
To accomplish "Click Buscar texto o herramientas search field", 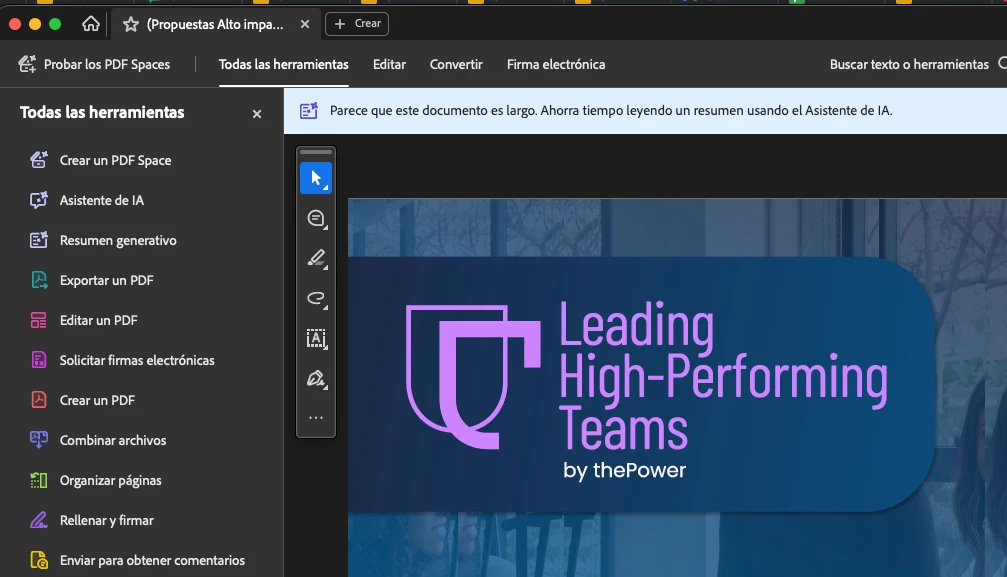I will 909,64.
